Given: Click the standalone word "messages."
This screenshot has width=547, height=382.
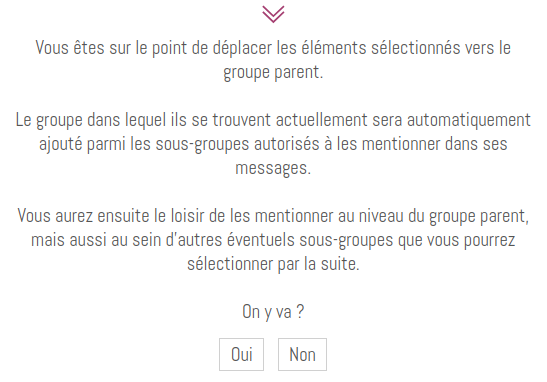Looking at the screenshot, I should tap(273, 168).
